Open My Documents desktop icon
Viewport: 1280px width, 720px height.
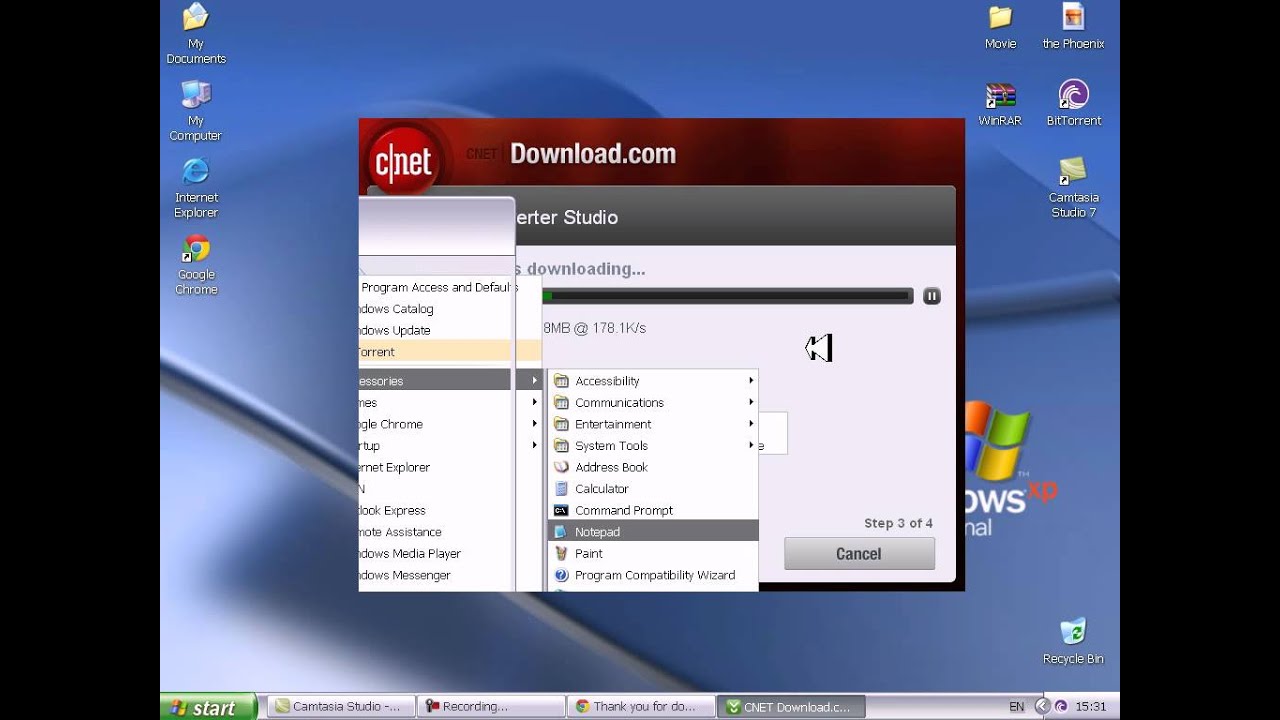pos(196,33)
